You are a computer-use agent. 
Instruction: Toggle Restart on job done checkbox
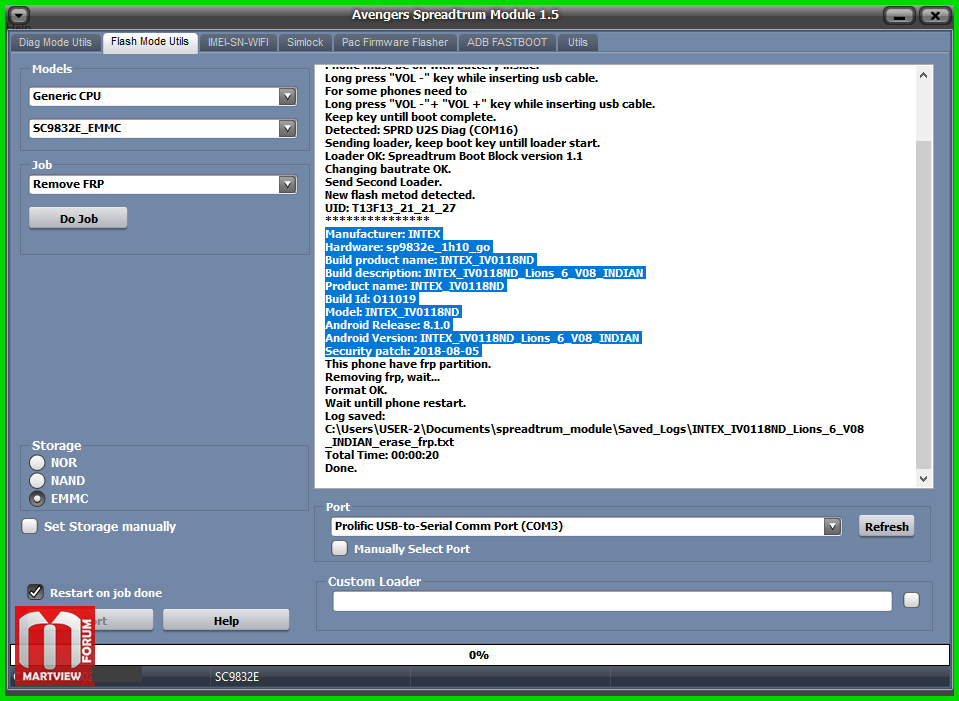(x=35, y=592)
